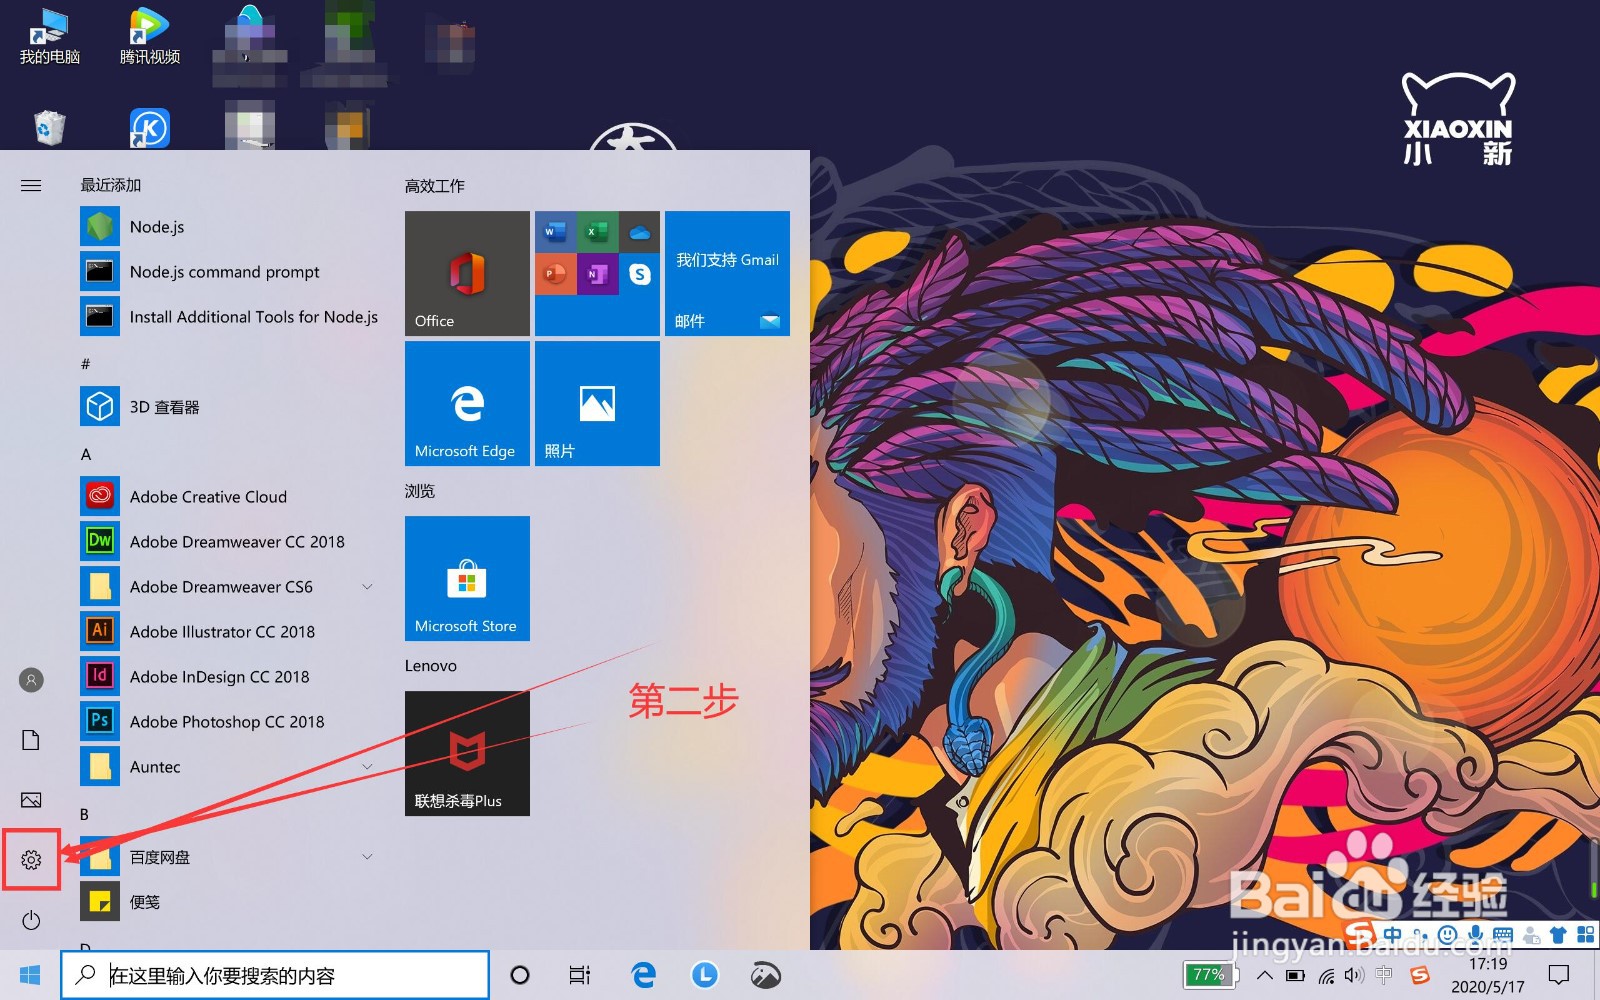Click the letter B section header

pyautogui.click(x=85, y=814)
